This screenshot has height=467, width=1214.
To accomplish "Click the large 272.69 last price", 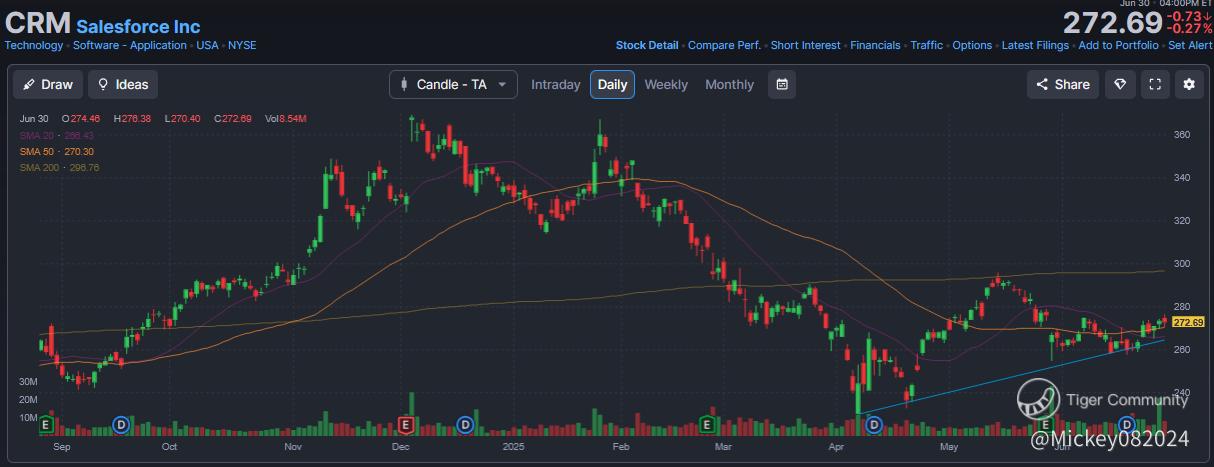I will pyautogui.click(x=1113, y=22).
